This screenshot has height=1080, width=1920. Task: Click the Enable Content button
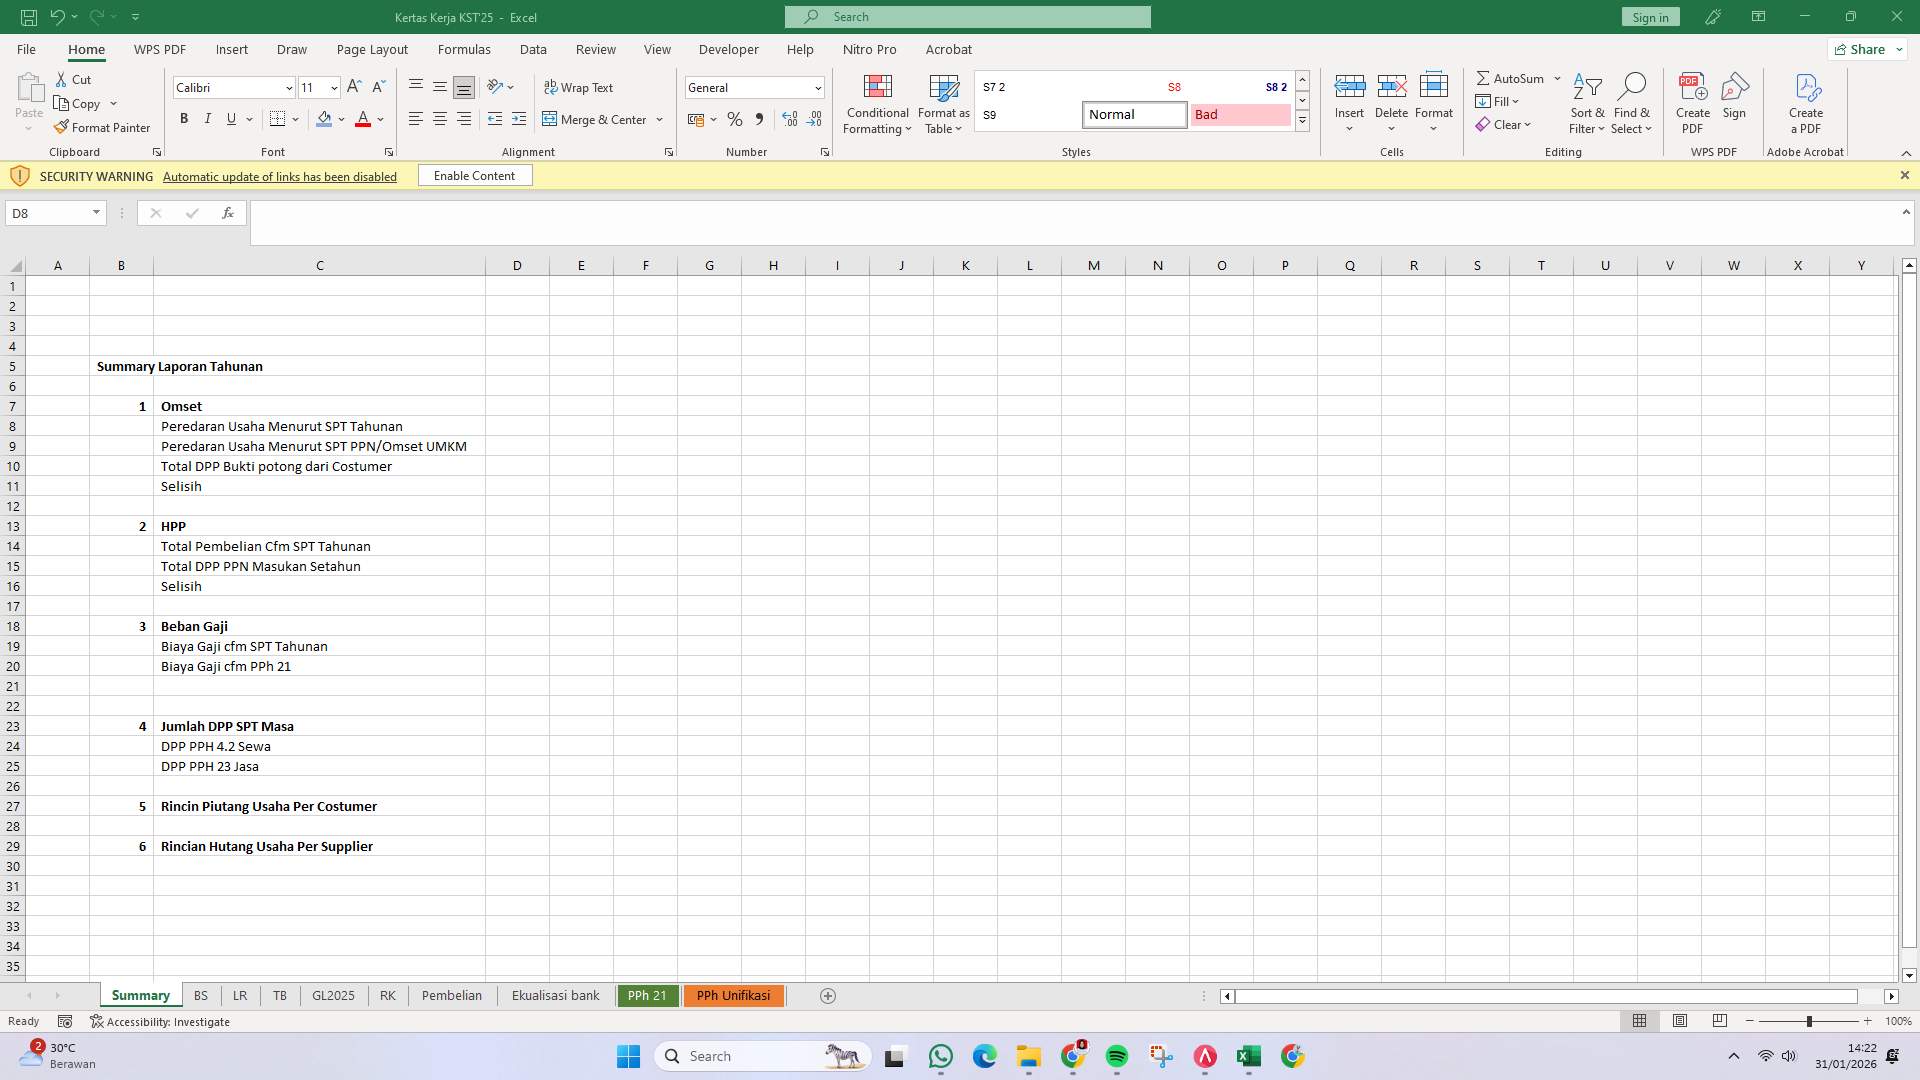[x=474, y=175]
